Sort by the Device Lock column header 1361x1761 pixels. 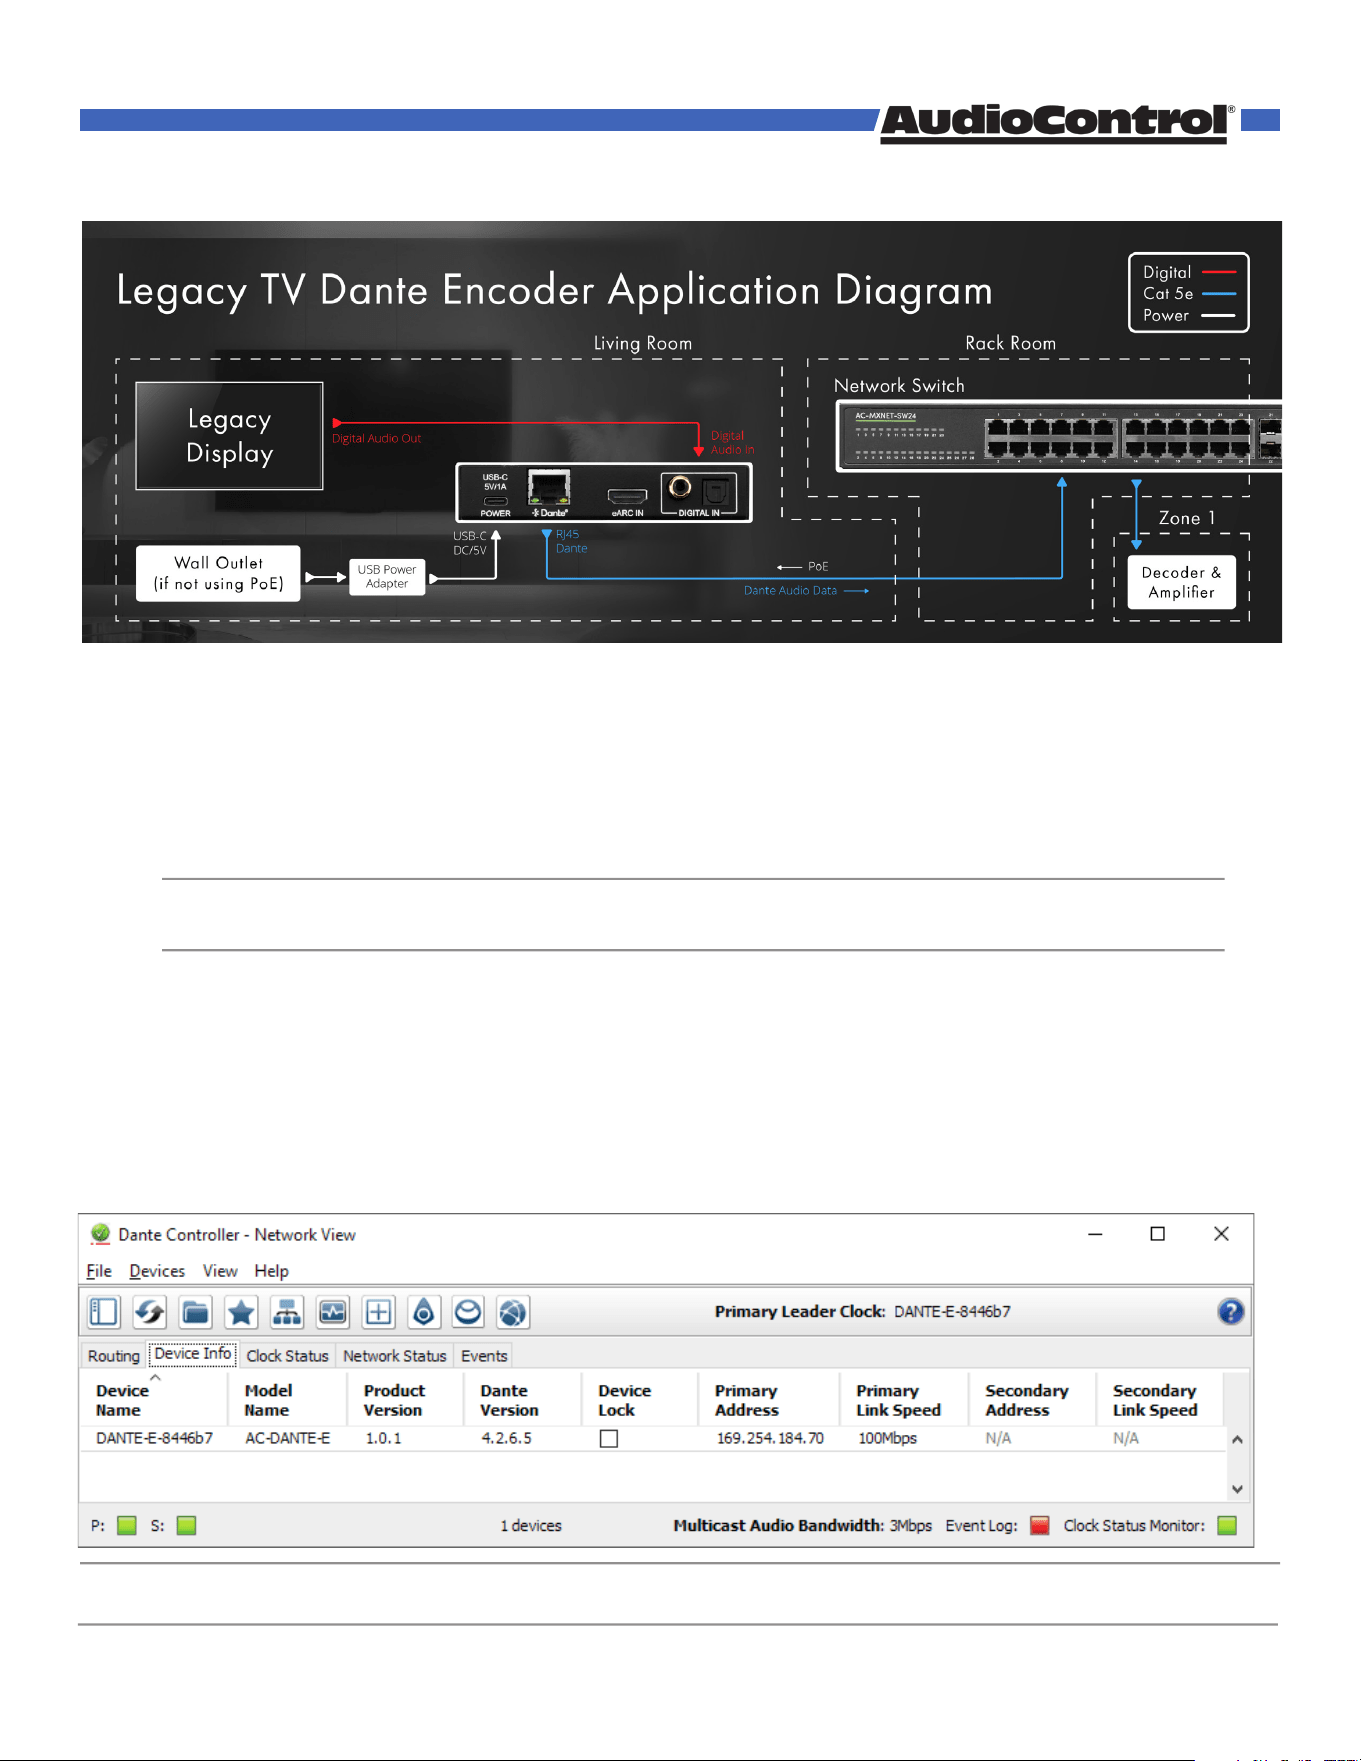pos(640,1400)
